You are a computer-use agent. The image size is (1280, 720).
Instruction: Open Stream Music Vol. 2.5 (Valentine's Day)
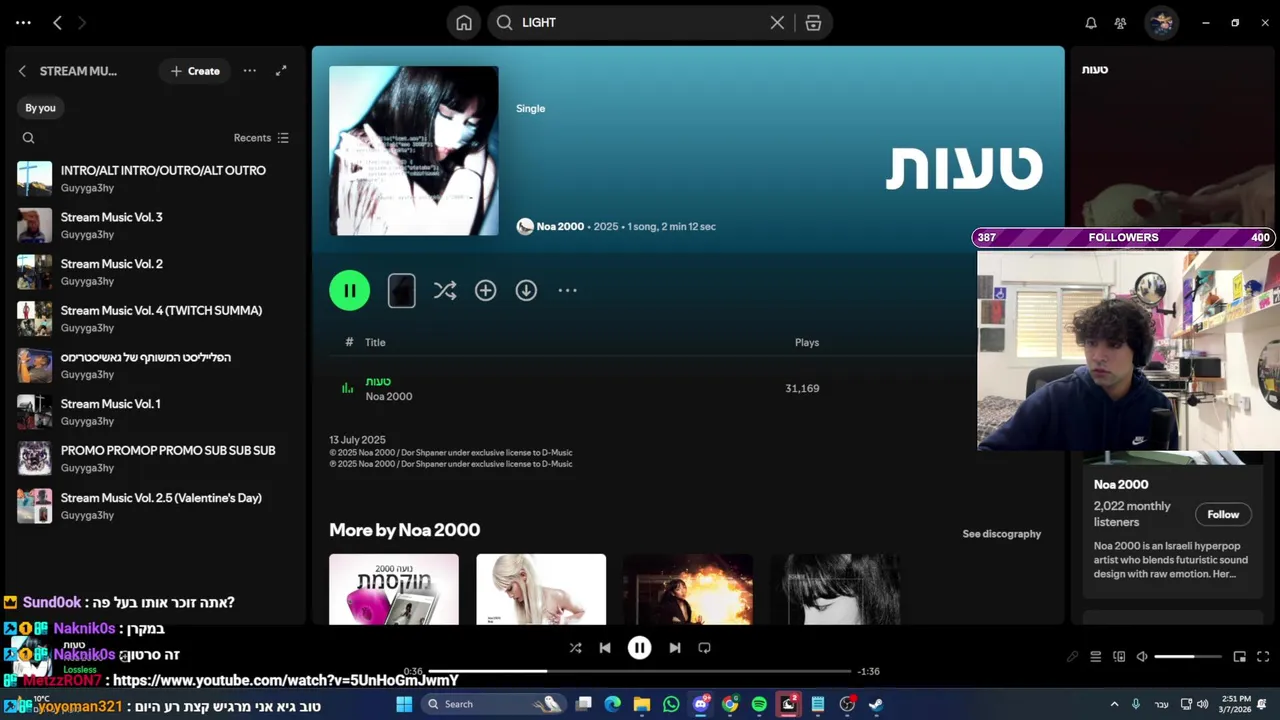click(x=155, y=506)
